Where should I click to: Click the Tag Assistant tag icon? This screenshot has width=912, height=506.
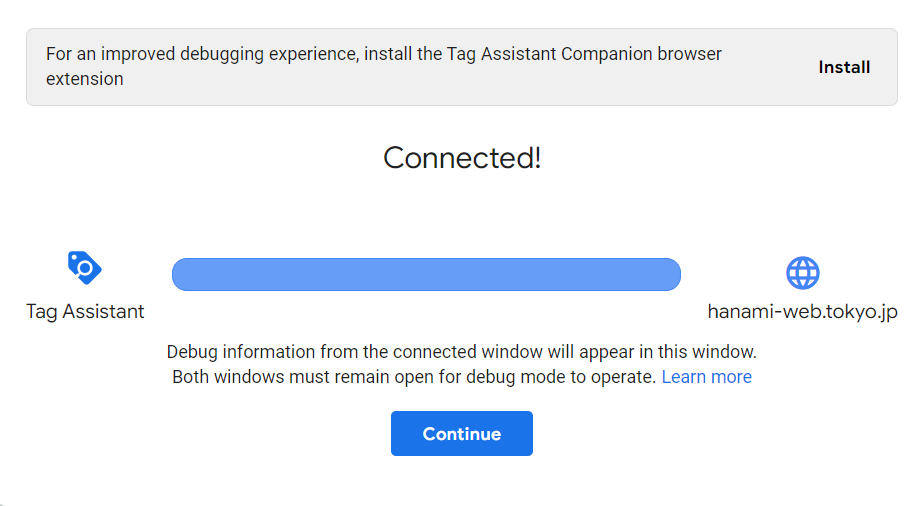click(x=85, y=268)
